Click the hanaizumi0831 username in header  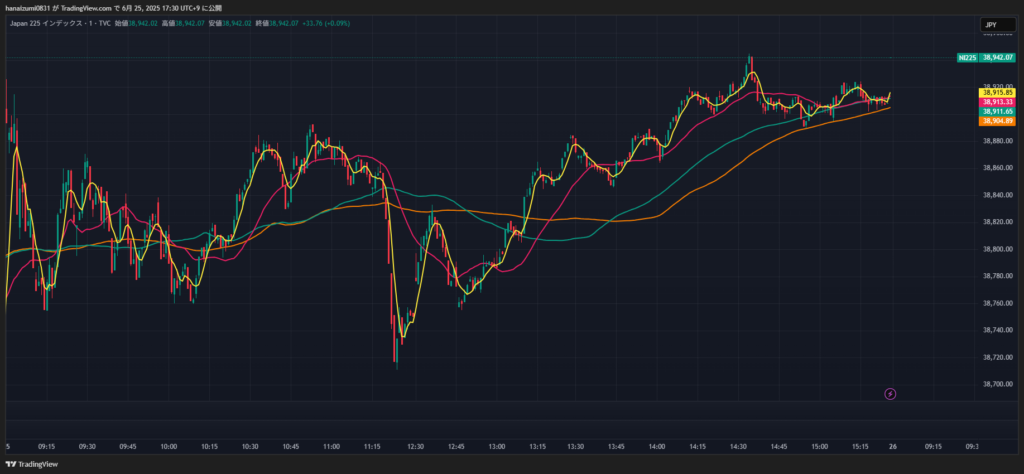[26, 8]
